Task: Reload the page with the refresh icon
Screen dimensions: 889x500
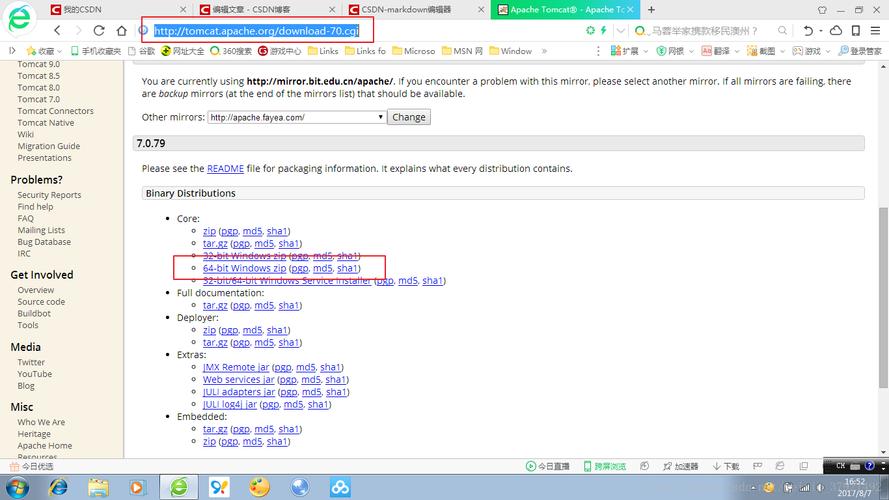Action: [x=99, y=30]
